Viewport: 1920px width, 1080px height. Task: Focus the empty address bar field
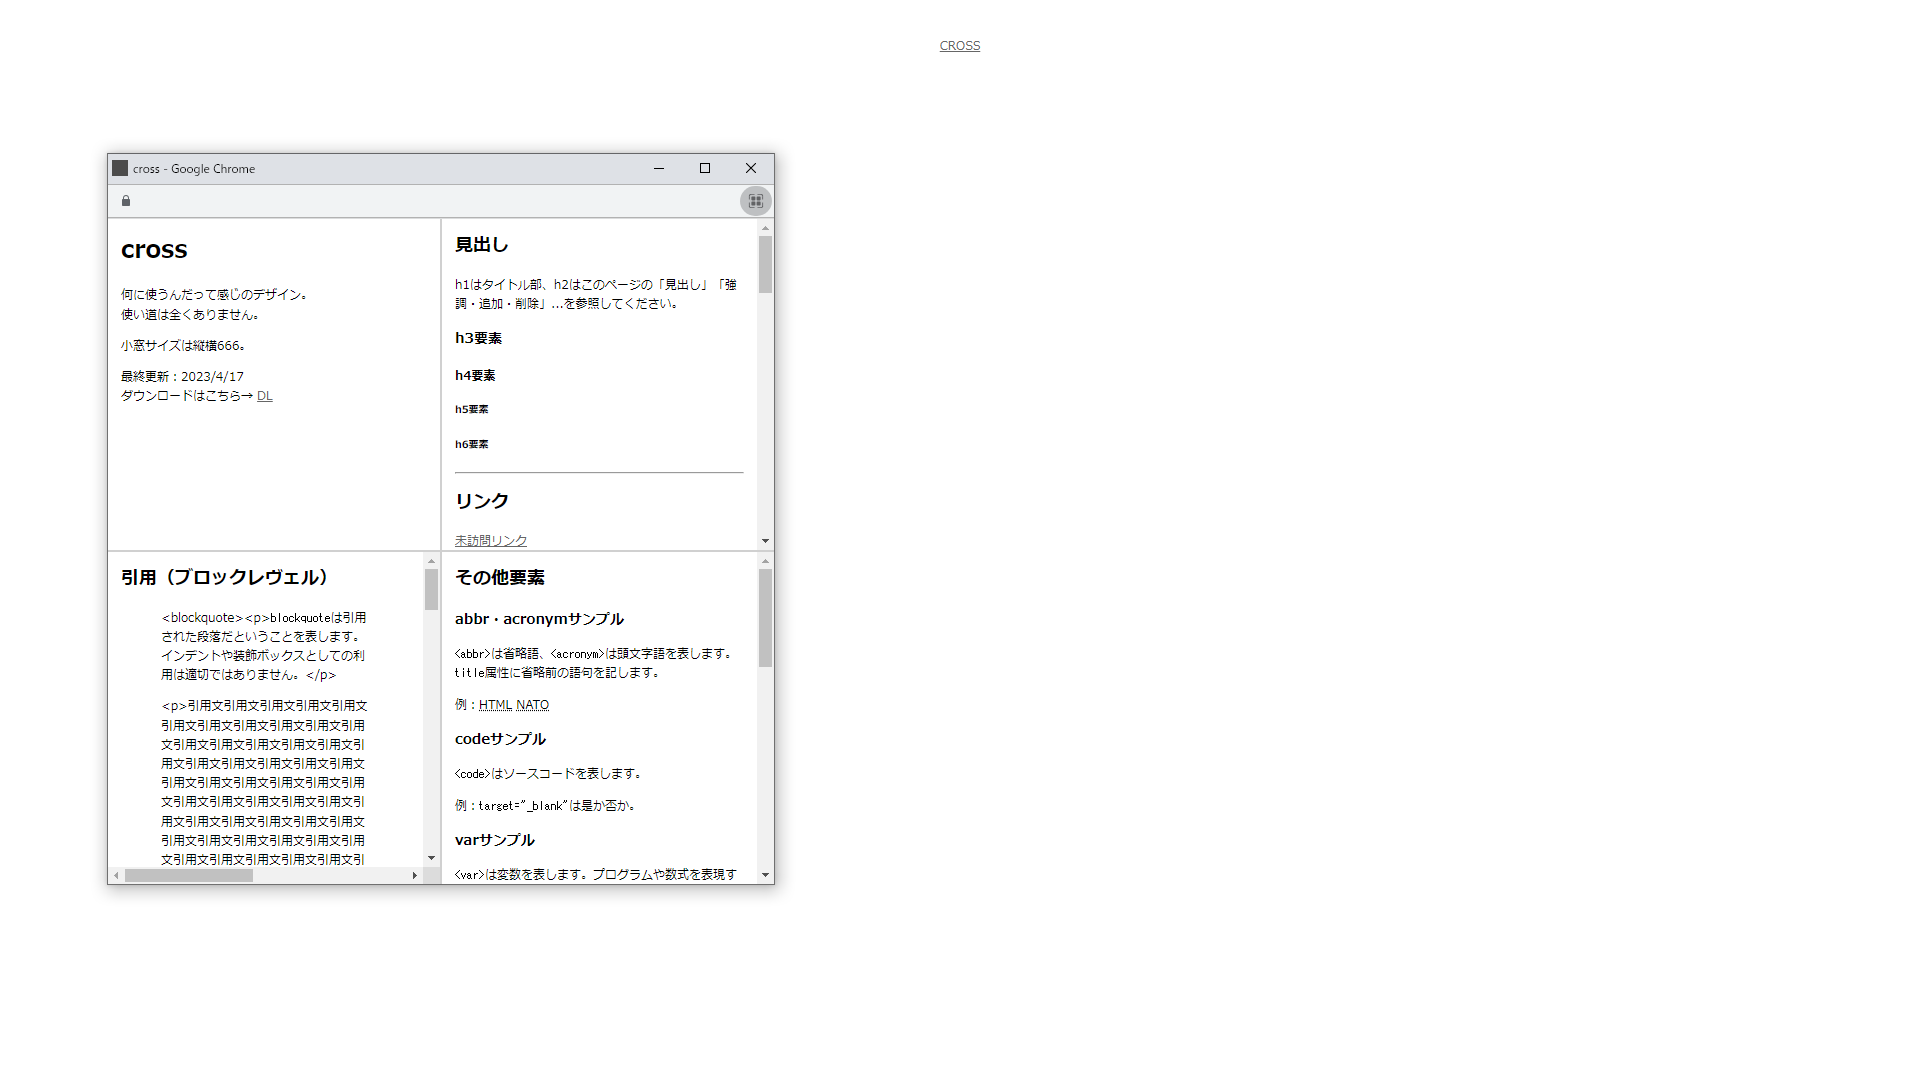pos(430,201)
